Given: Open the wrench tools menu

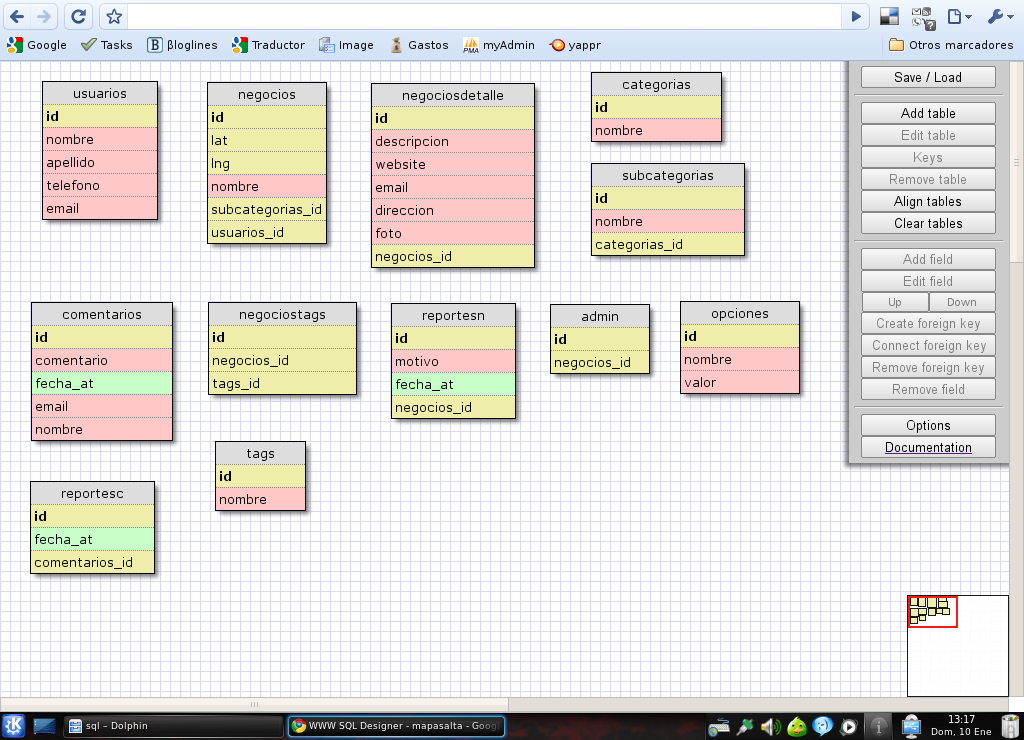Looking at the screenshot, I should tap(1000, 16).
